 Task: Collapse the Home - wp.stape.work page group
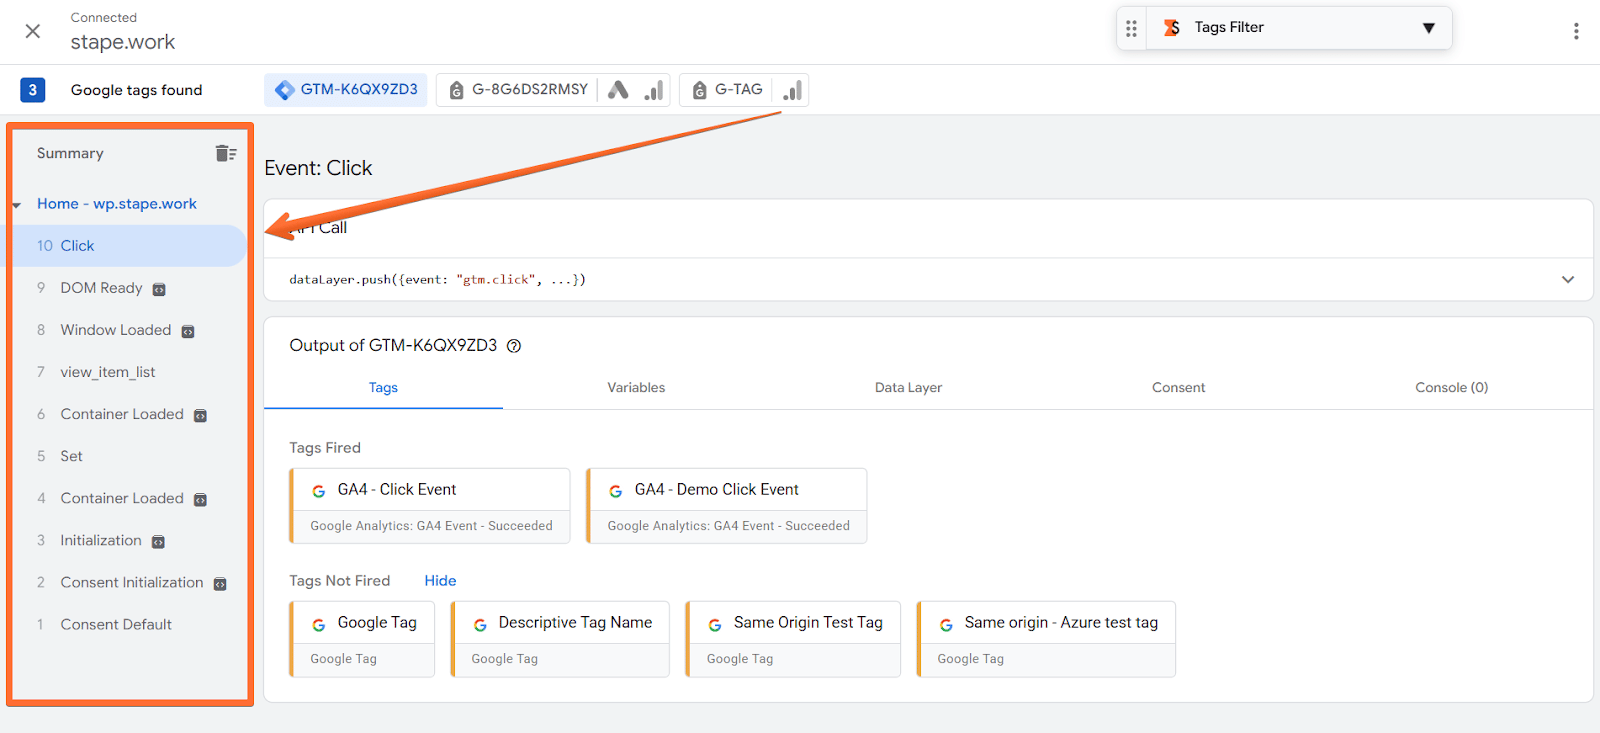17,205
